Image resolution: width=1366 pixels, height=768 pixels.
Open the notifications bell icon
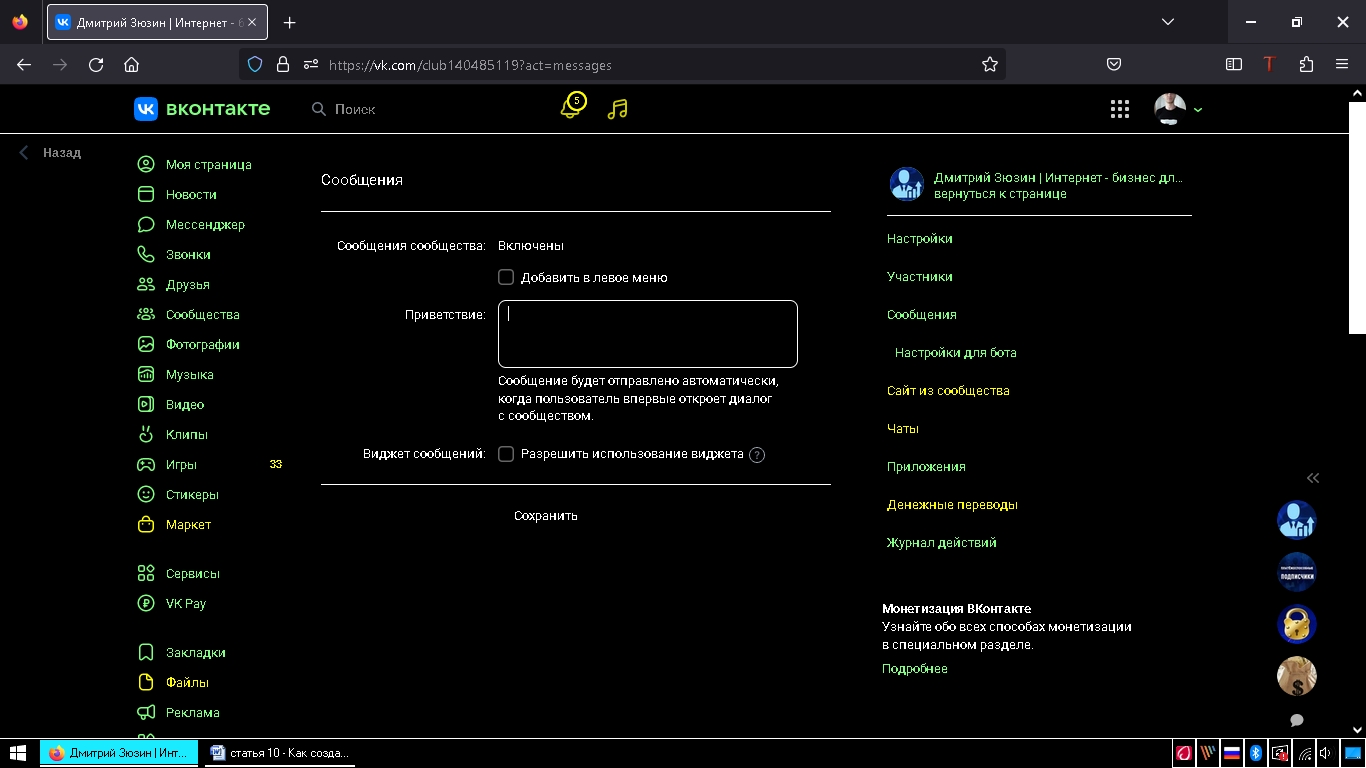(571, 108)
